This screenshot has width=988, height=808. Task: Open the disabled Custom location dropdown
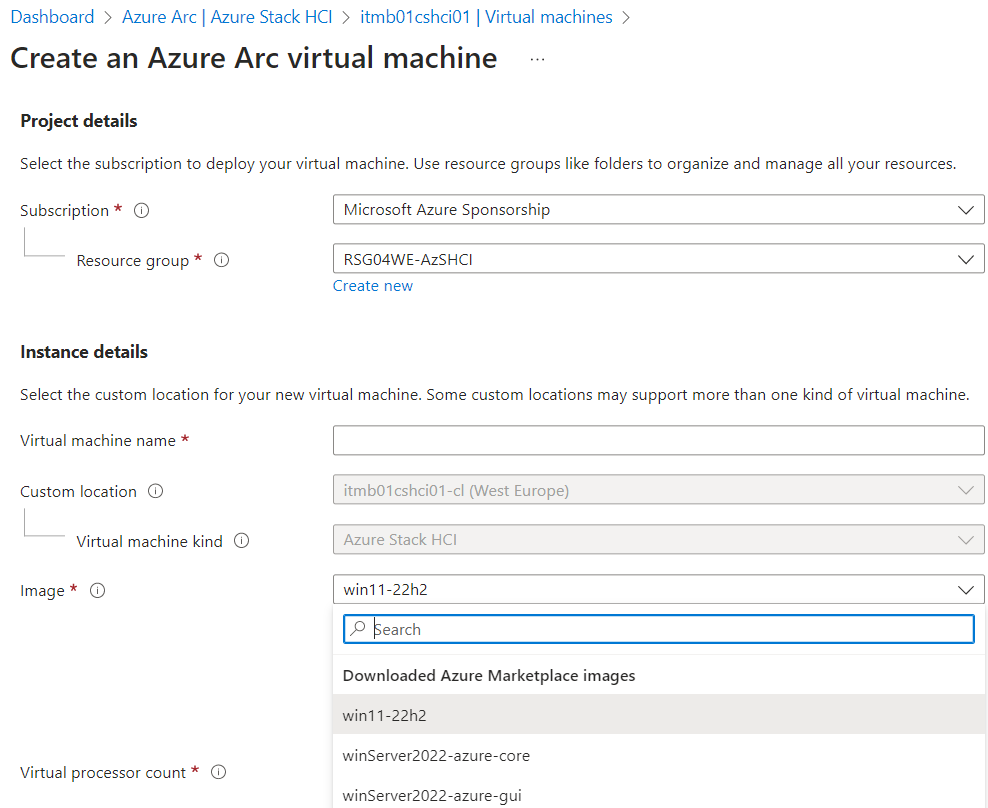point(658,490)
